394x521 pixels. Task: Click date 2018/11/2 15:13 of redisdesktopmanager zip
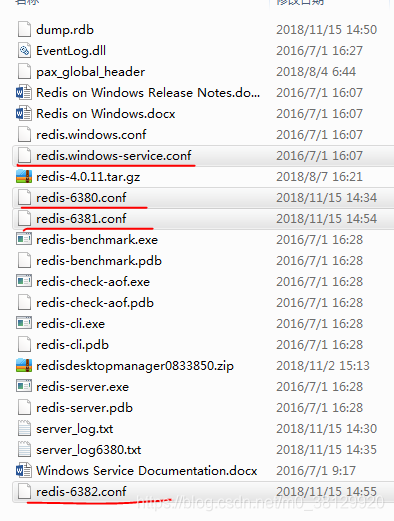[x=323, y=366]
